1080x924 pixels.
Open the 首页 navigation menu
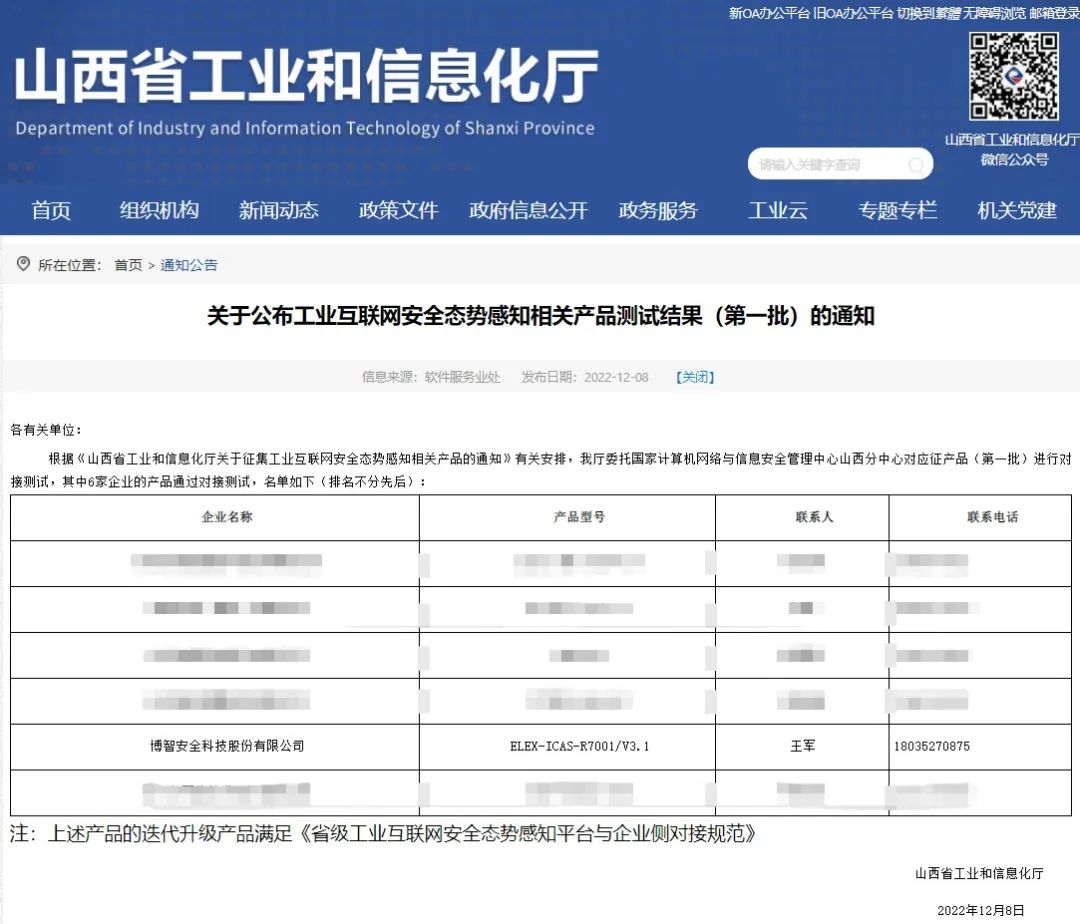coord(51,210)
